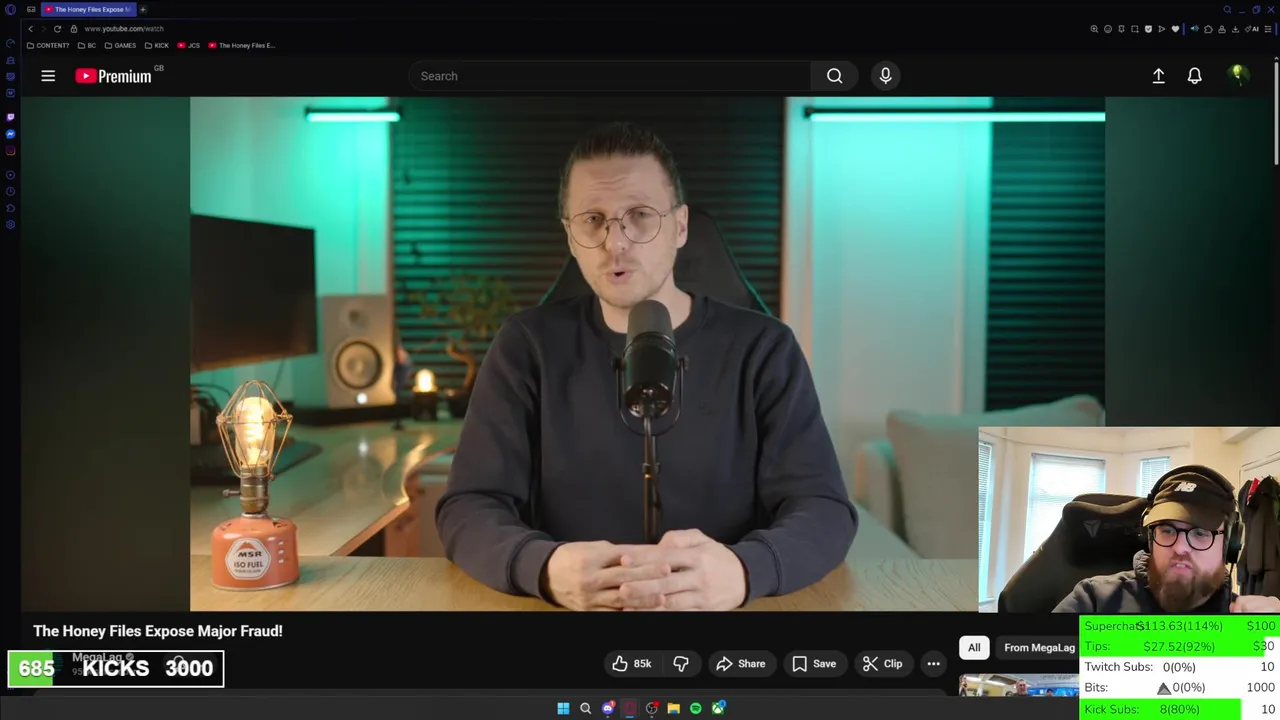This screenshot has width=1280, height=720.
Task: Open the Instagram icon in browser sidebar
Action: point(11,151)
